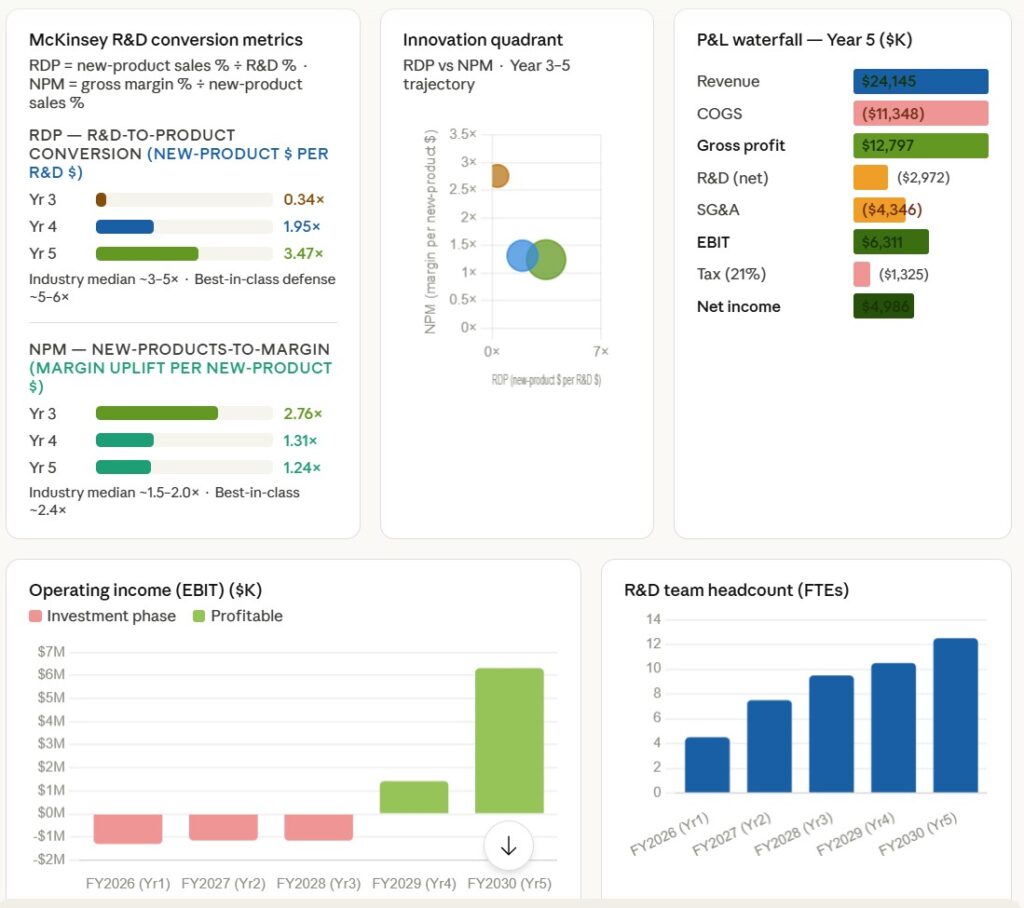Click the scroll-down arrow button
This screenshot has height=908, width=1024.
click(508, 846)
